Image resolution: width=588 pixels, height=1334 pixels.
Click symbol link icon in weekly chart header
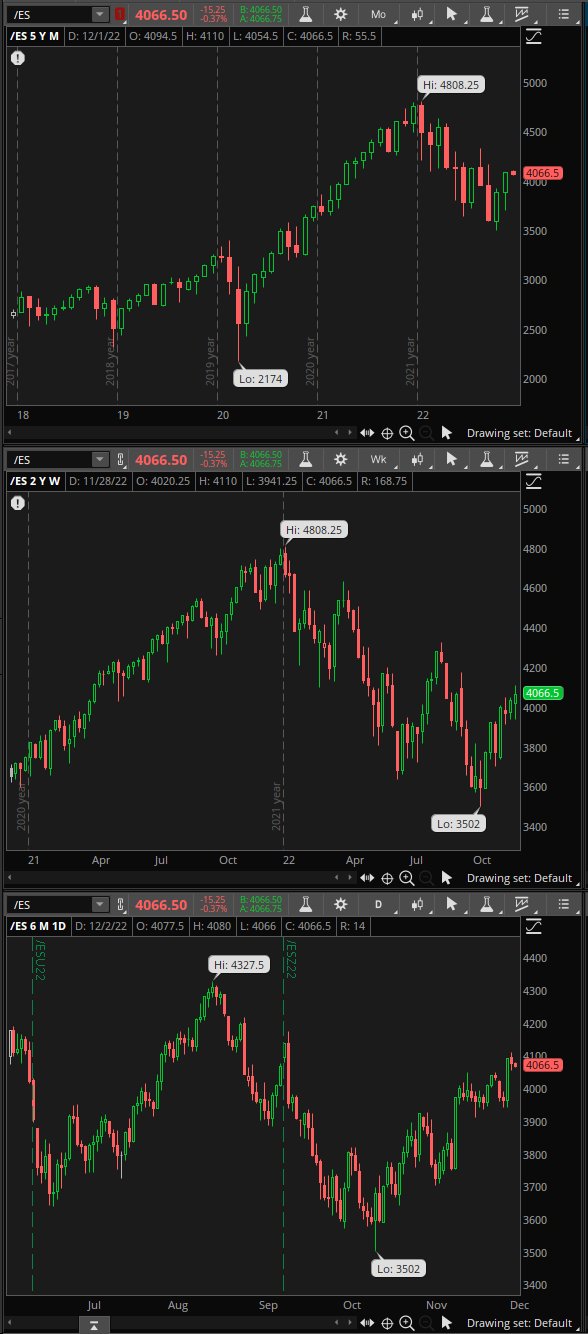[121, 460]
